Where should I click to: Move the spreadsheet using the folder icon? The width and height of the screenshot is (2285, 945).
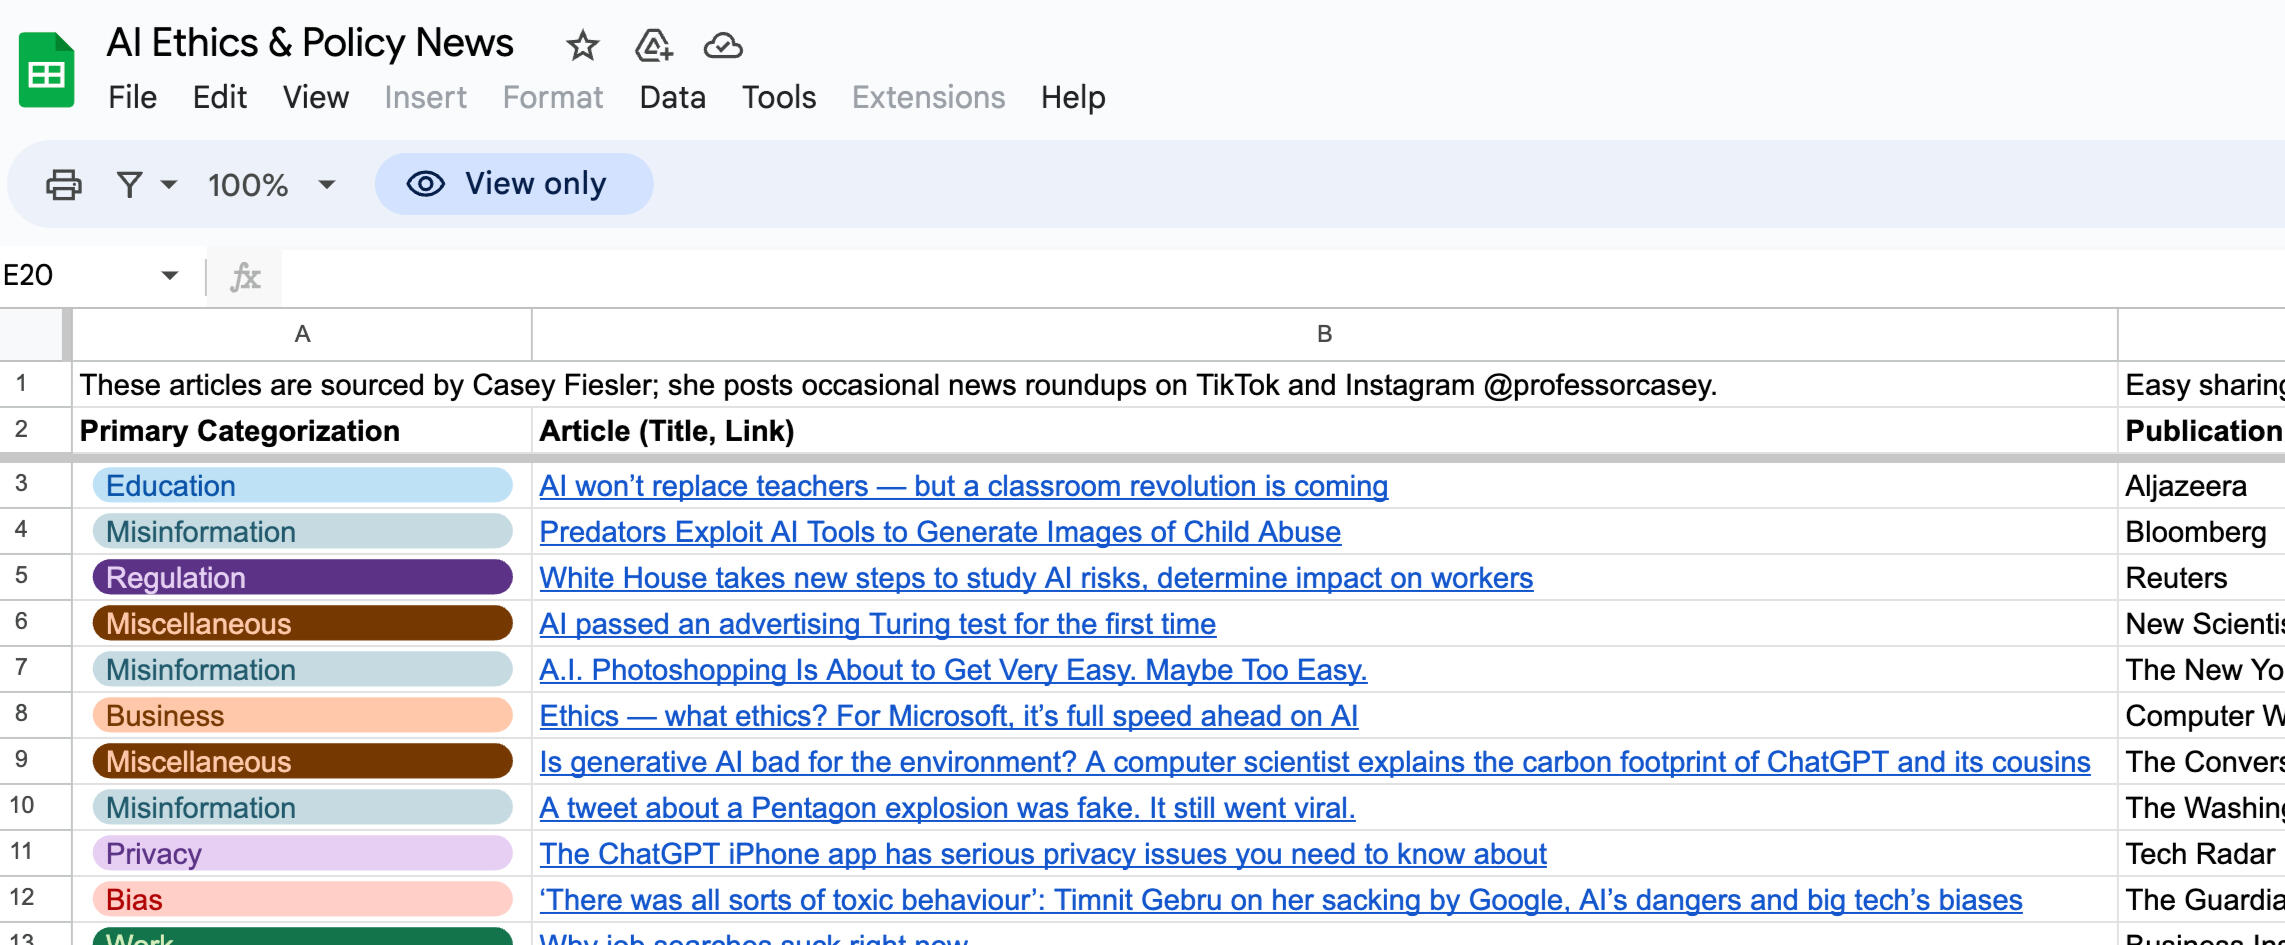[652, 45]
